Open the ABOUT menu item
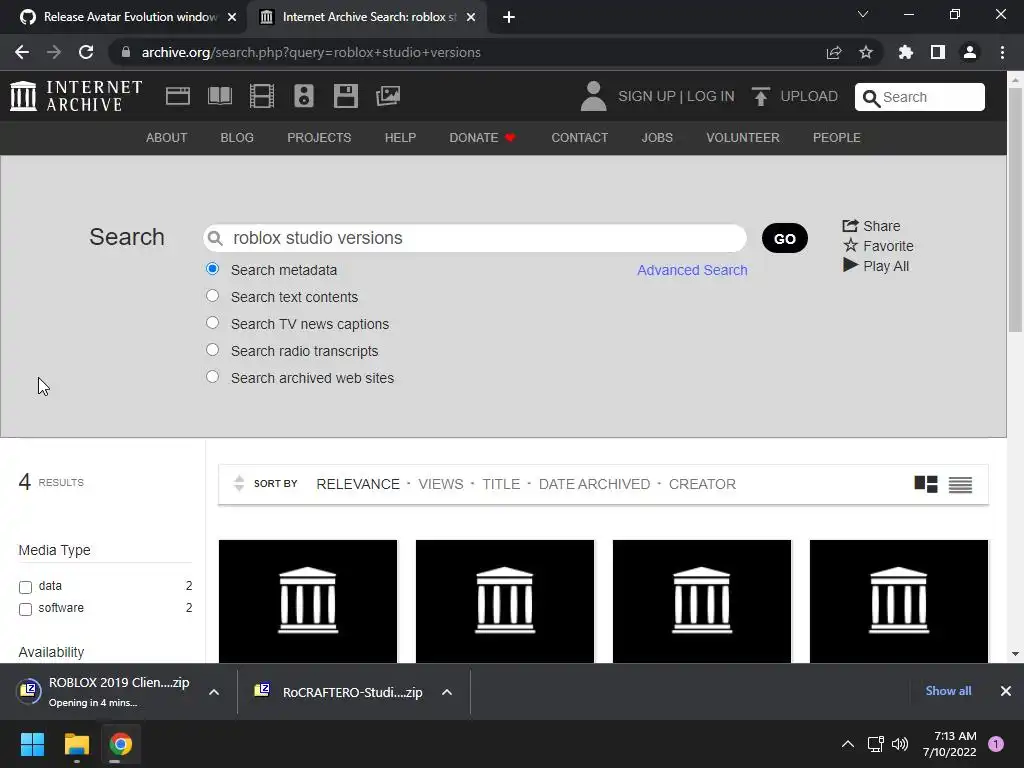Viewport: 1024px width, 768px height. pyautogui.click(x=167, y=138)
